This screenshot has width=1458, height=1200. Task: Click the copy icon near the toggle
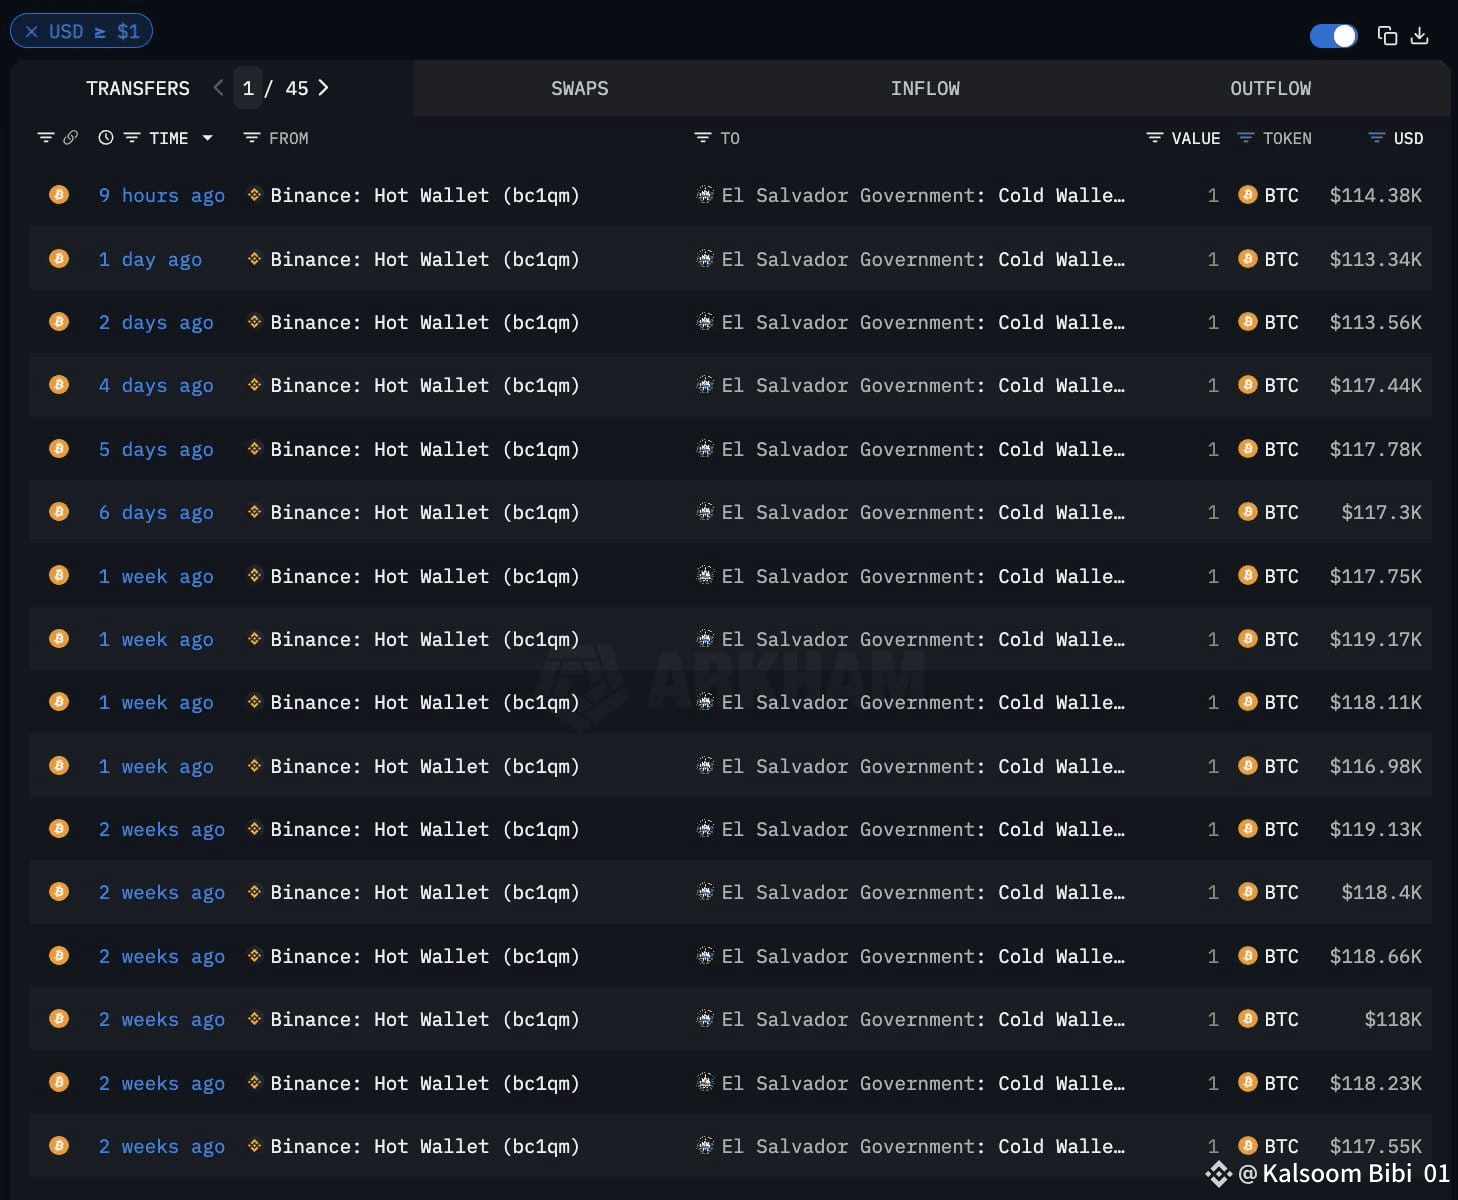coord(1387,36)
